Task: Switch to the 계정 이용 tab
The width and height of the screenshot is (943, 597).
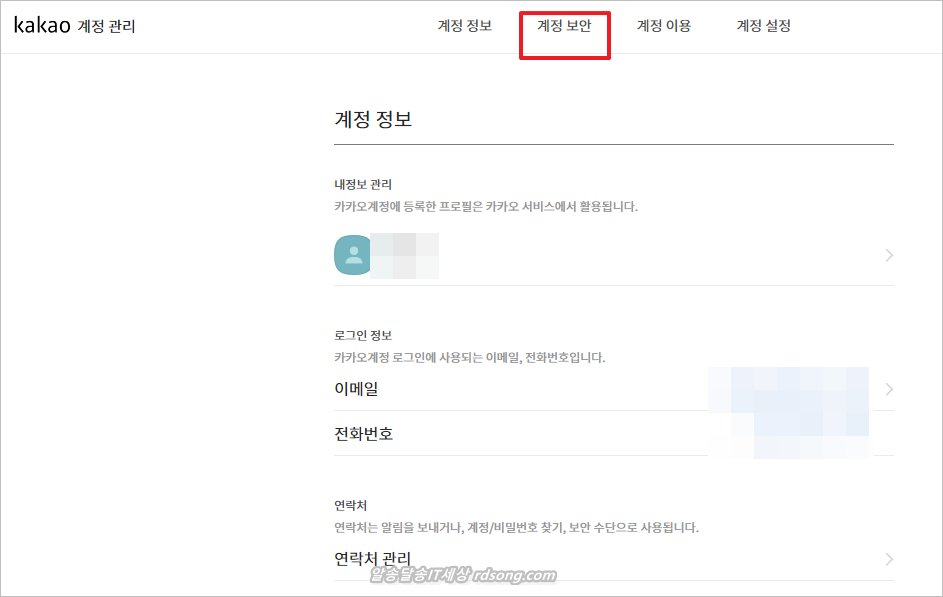Action: (x=661, y=26)
